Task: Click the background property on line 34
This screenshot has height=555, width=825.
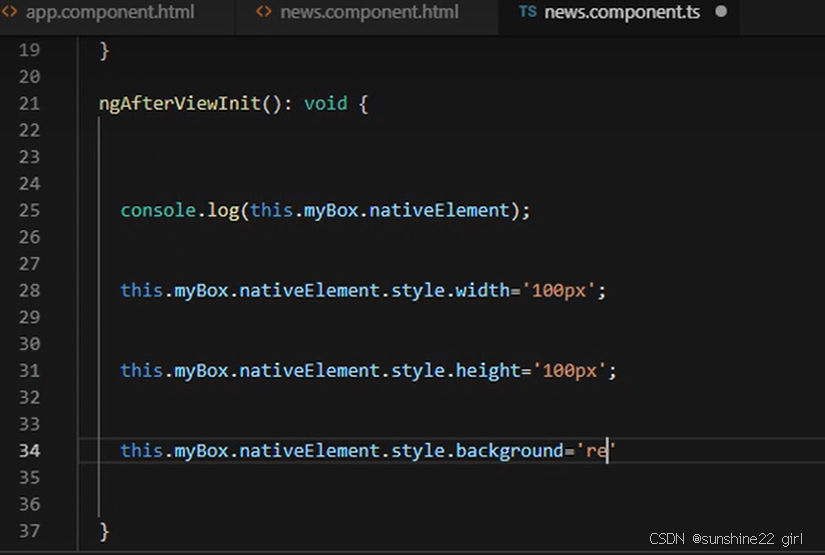Action: (509, 451)
